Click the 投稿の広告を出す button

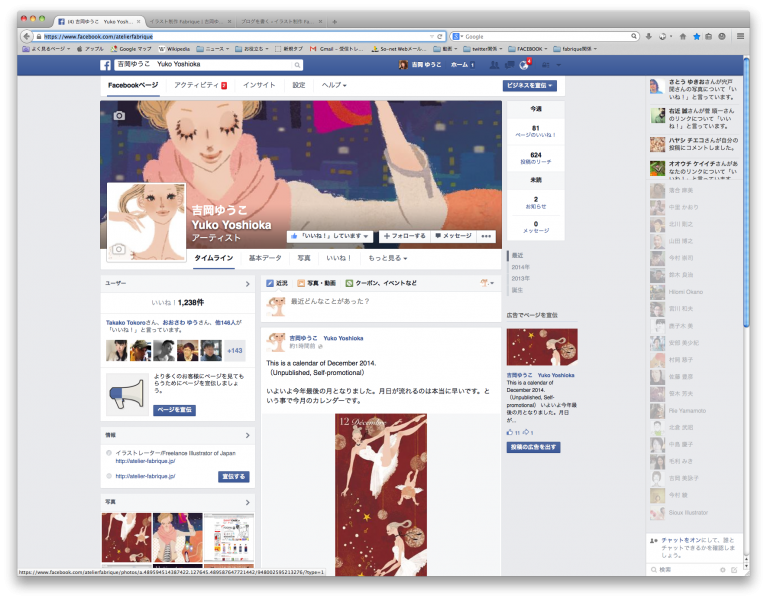pyautogui.click(x=534, y=447)
